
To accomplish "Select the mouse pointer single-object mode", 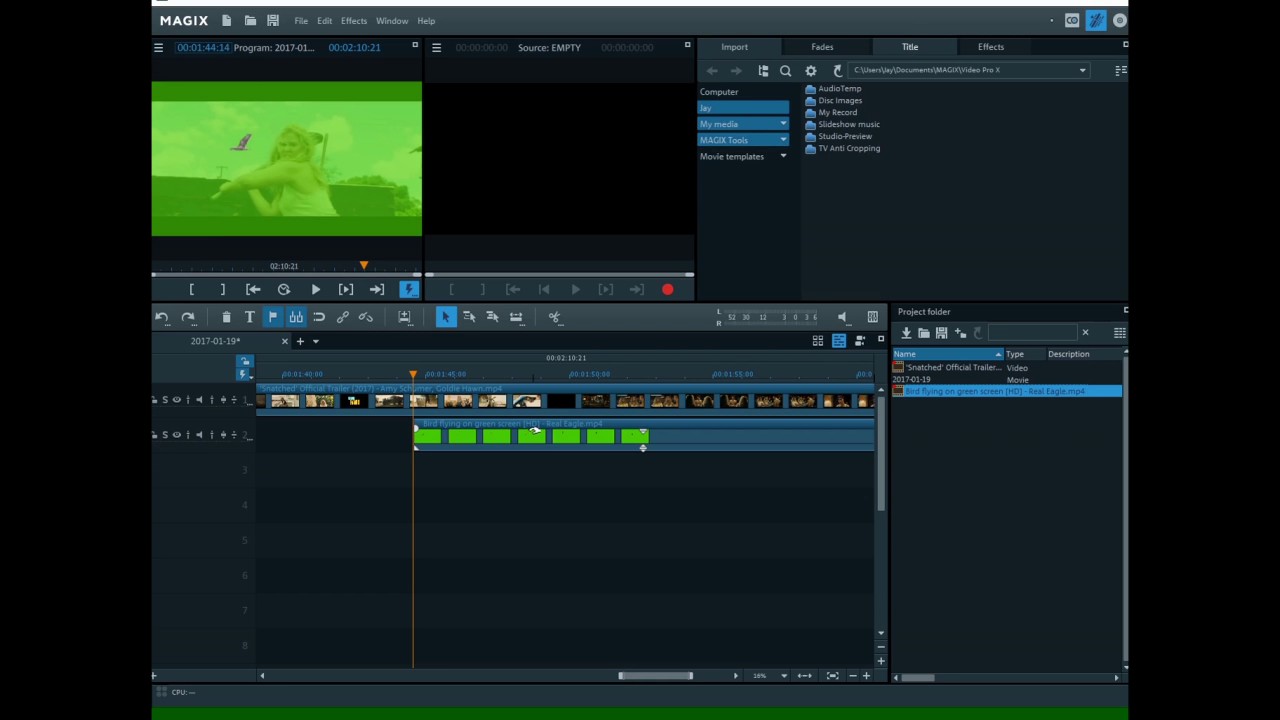I will pyautogui.click(x=446, y=317).
